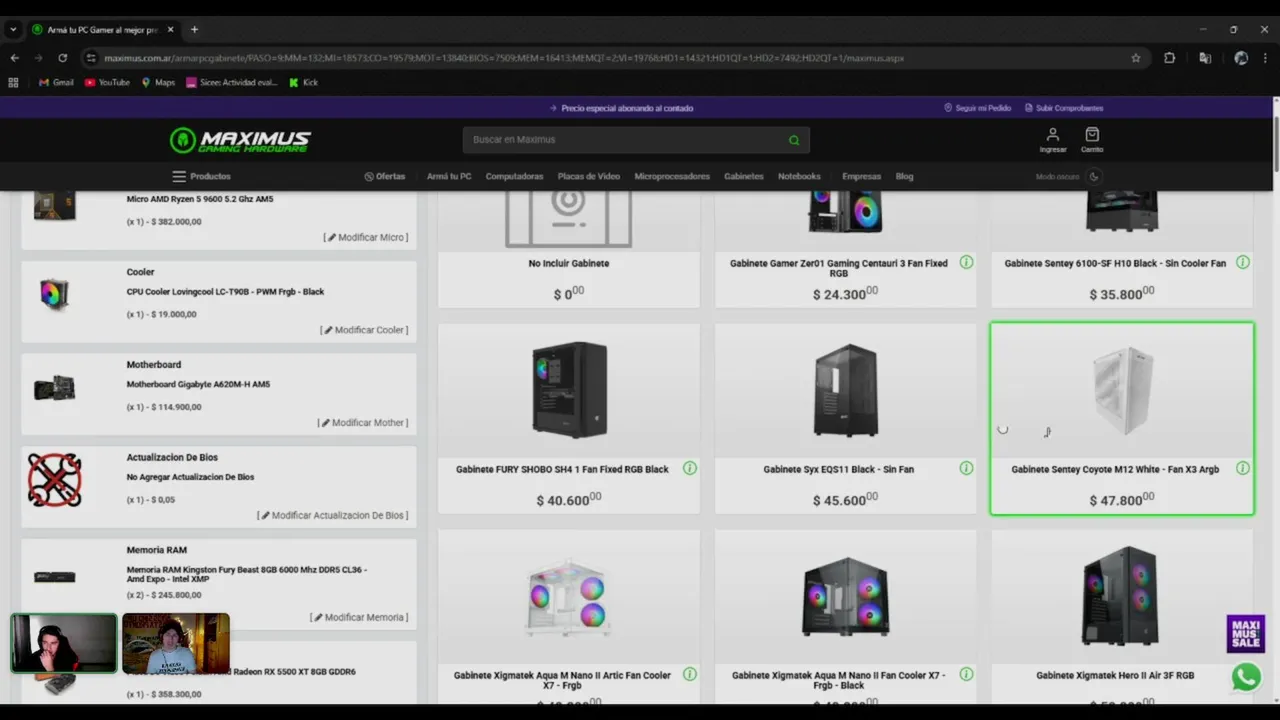Open the browser extensions puzzle icon
Viewport: 1280px width, 720px height.
pyautogui.click(x=1169, y=58)
